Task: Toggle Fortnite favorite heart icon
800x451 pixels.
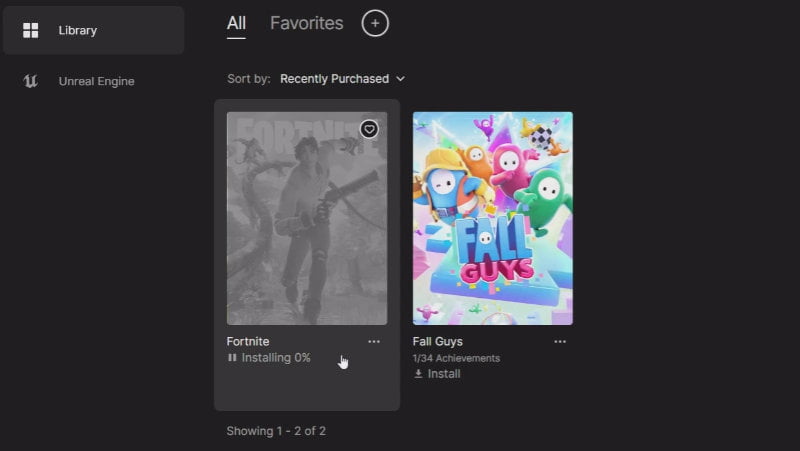Action: (369, 129)
